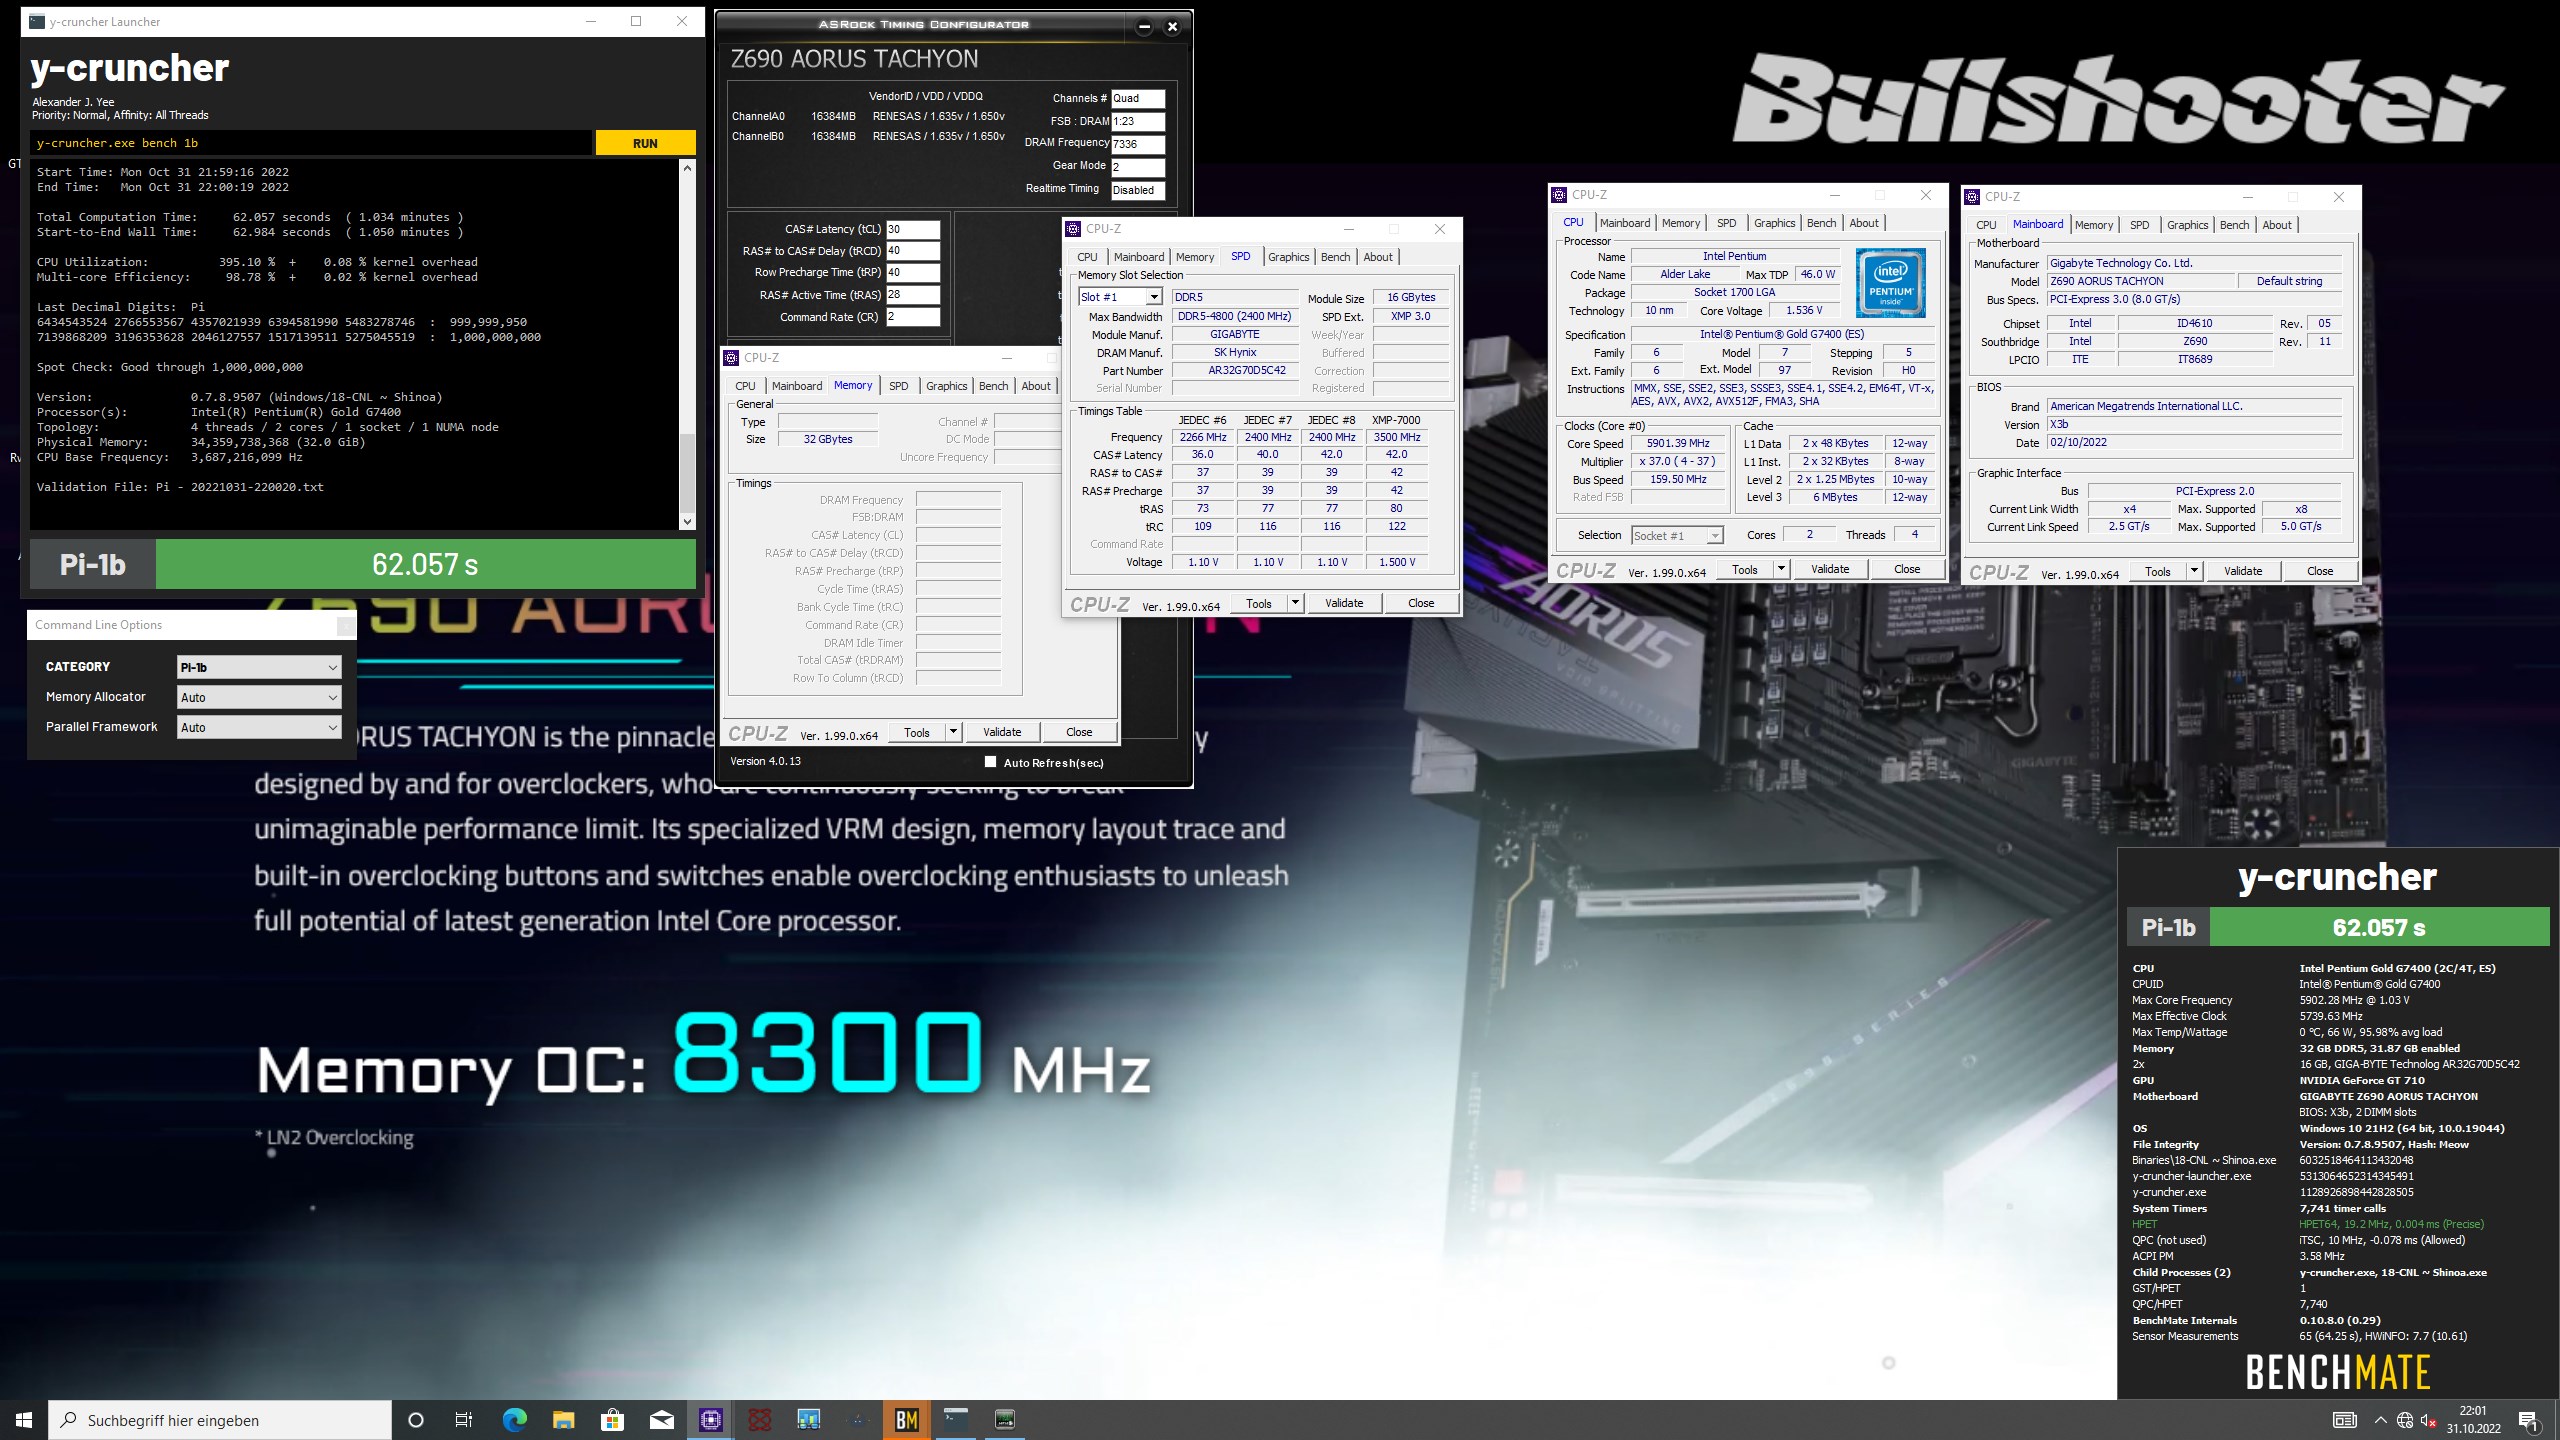Viewport: 2560px width, 1440px height.
Task: Open the chart-with-glasses taskbar icon
Action: (x=808, y=1420)
